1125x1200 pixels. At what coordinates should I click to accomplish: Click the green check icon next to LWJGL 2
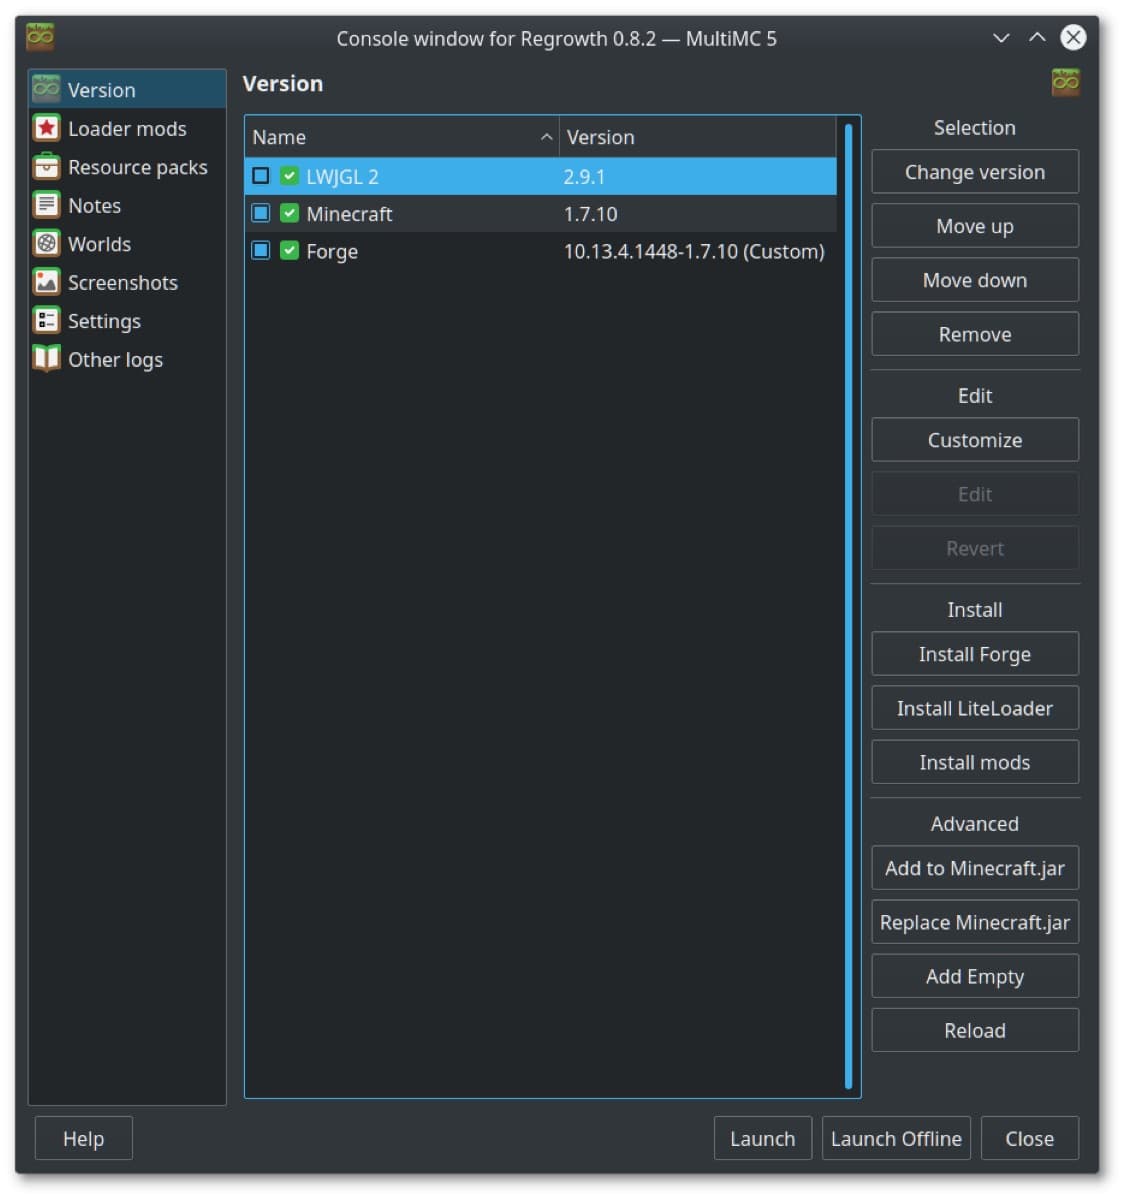tap(289, 176)
